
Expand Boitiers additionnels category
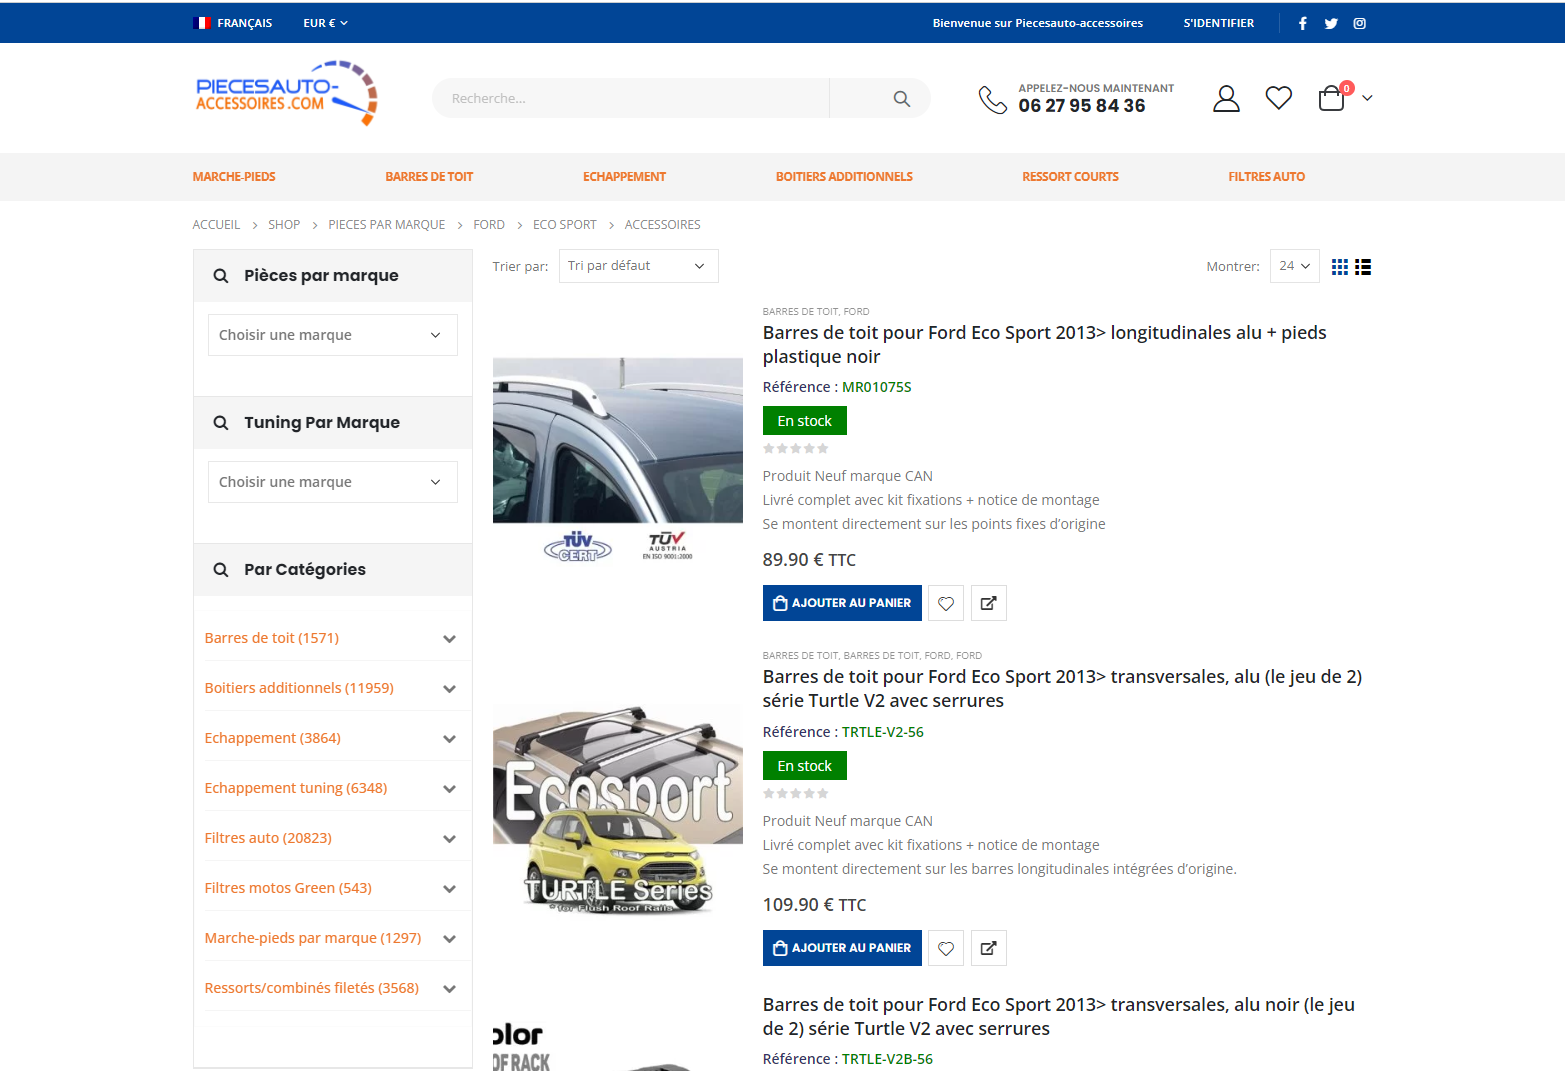(x=449, y=689)
